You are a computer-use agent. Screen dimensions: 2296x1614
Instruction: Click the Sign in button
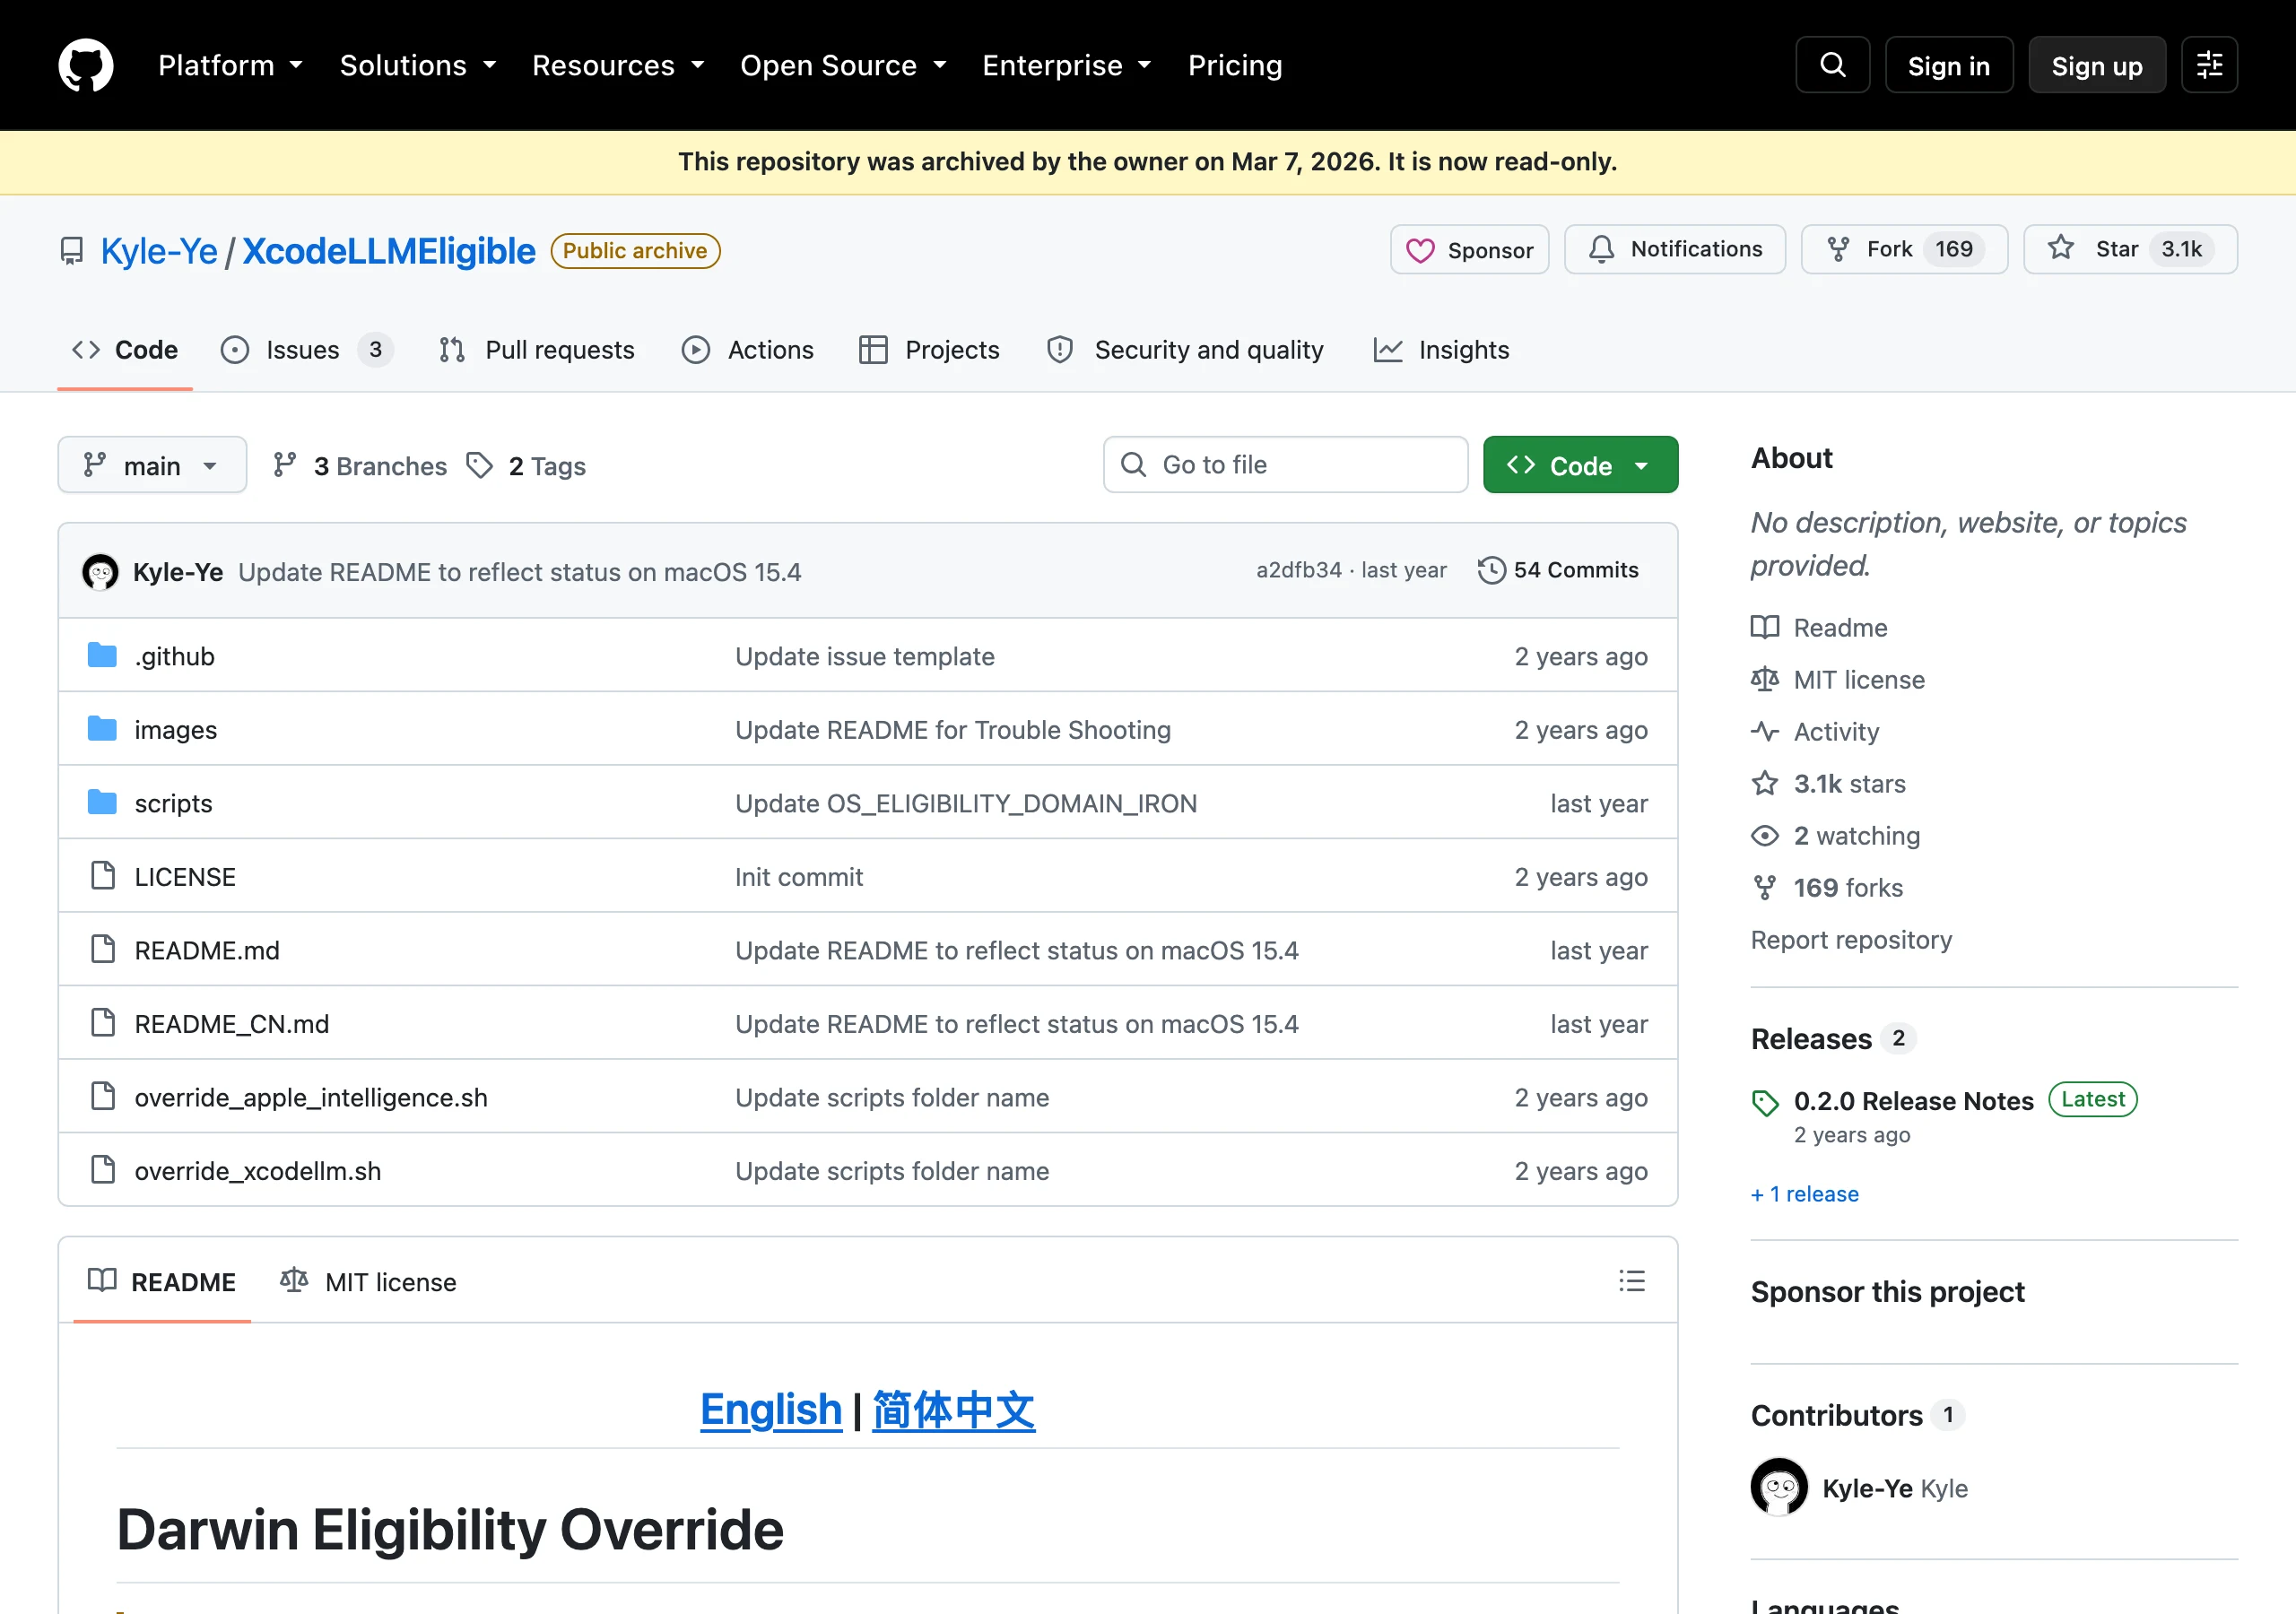(1949, 65)
